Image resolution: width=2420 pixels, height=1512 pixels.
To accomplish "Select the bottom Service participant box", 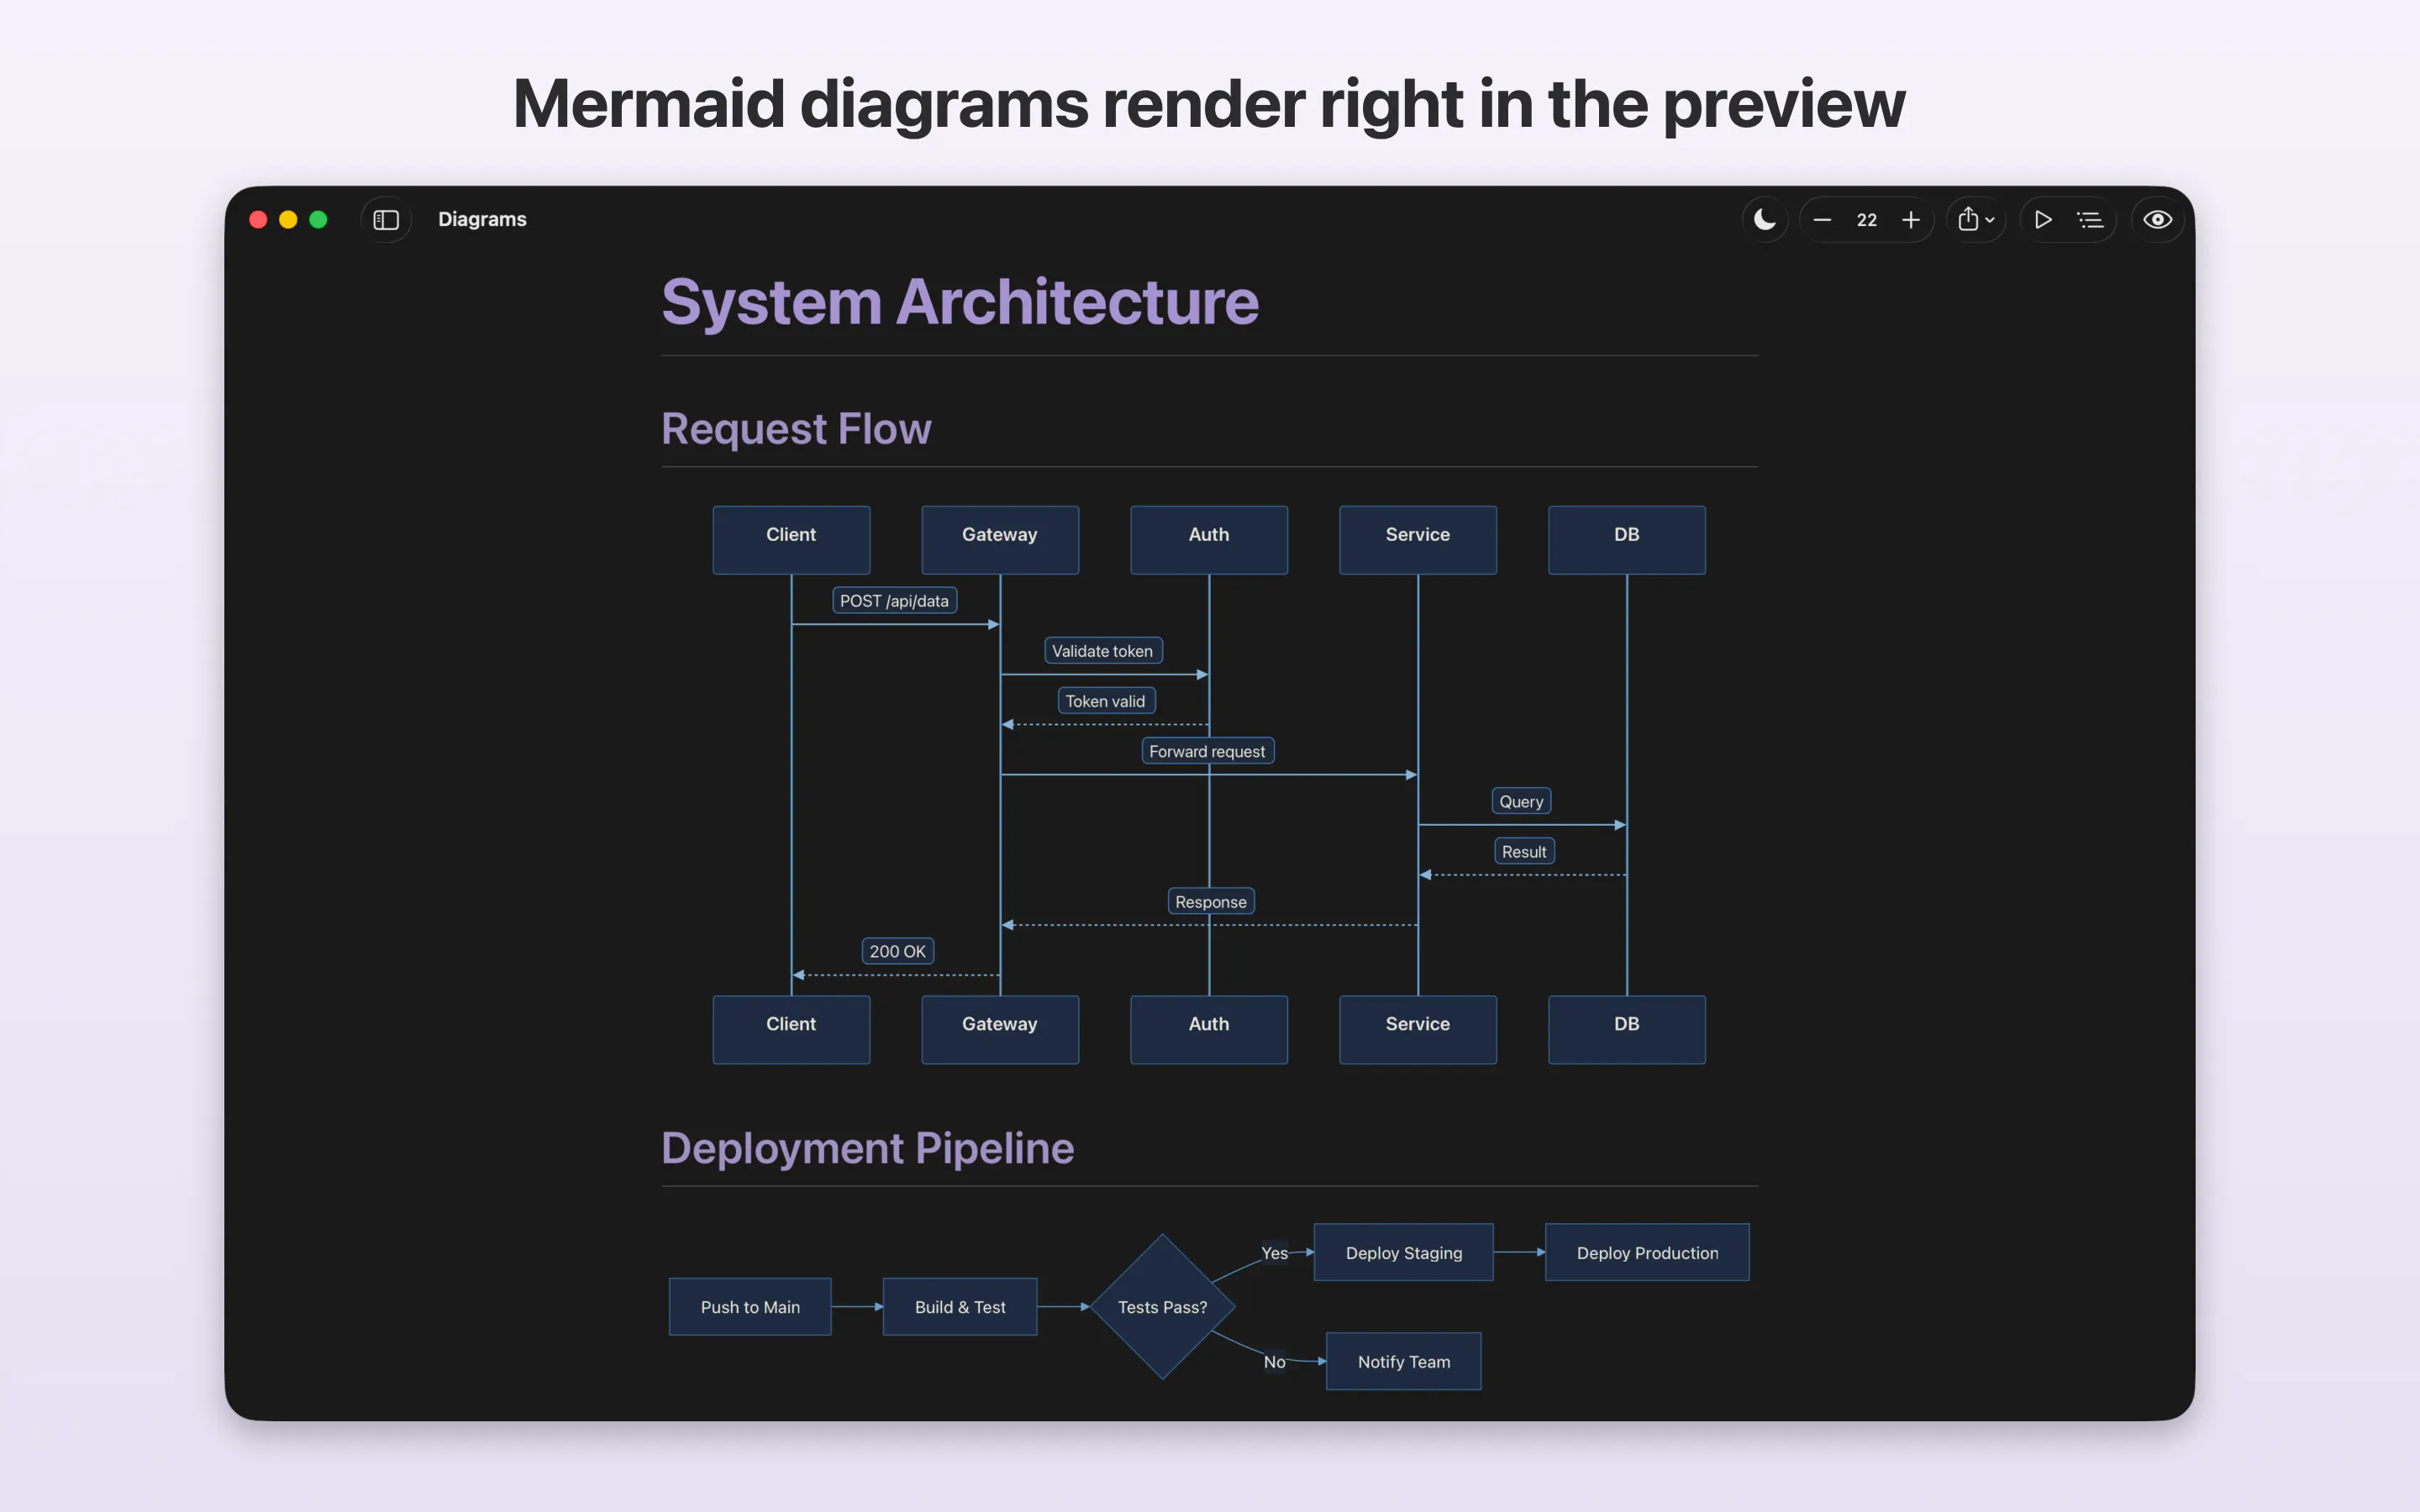I will pyautogui.click(x=1418, y=1029).
